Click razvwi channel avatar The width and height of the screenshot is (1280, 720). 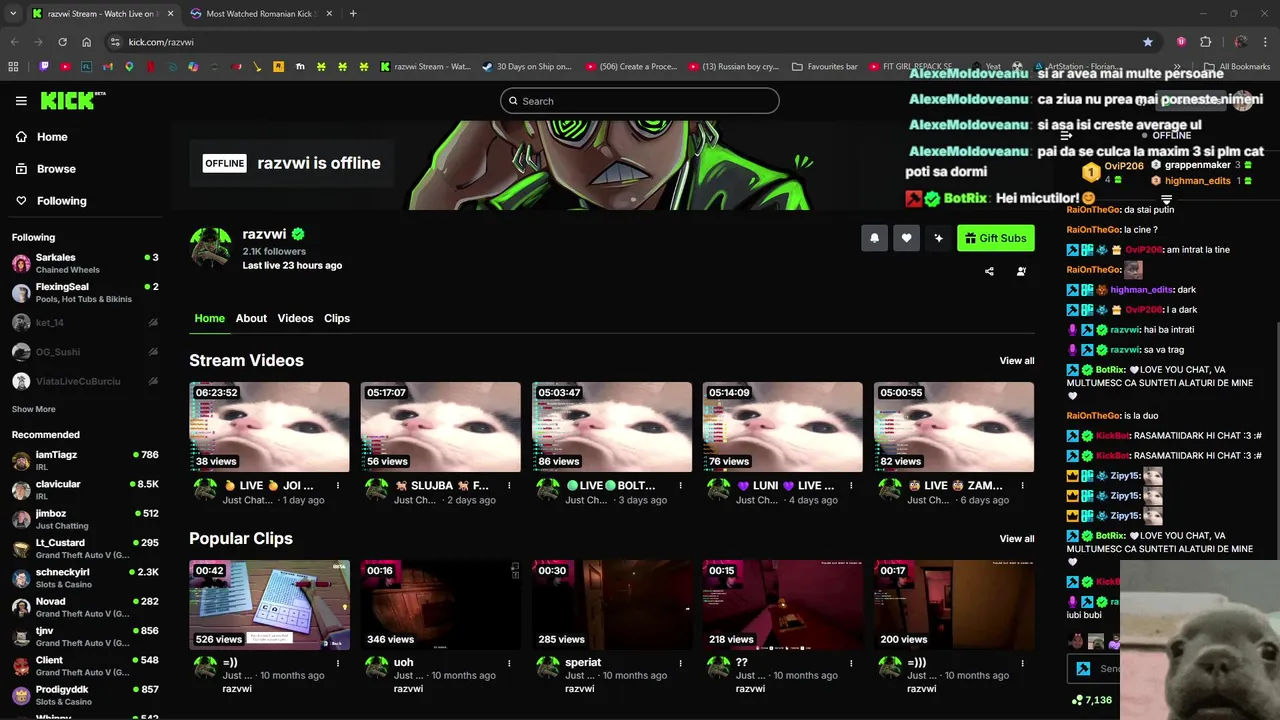[x=211, y=248]
